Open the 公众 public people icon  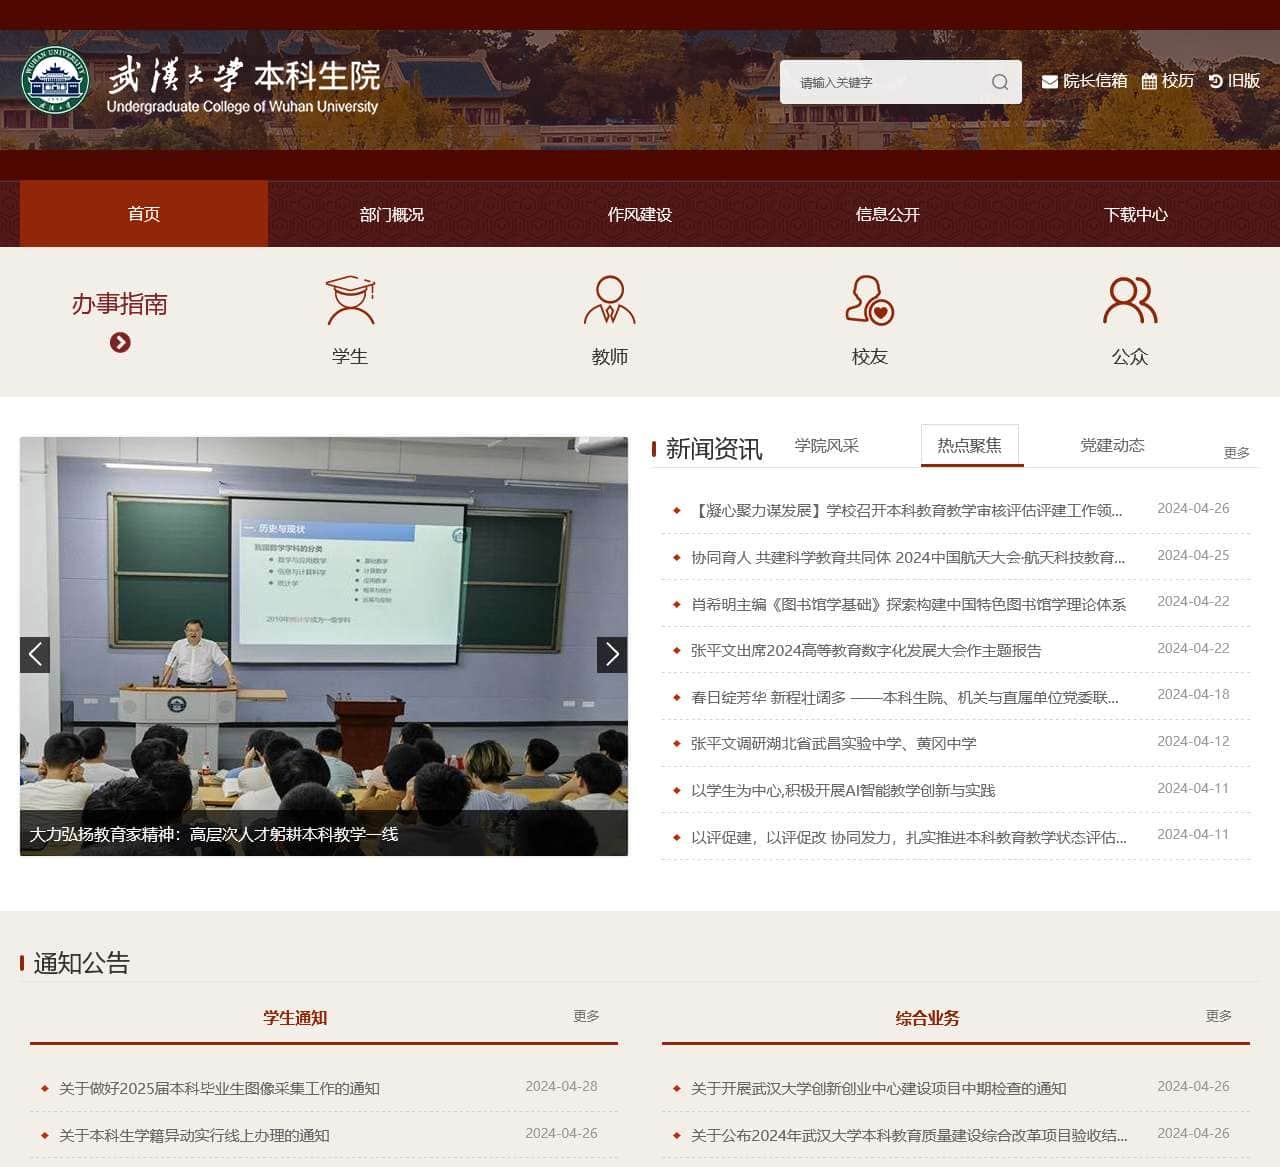1130,301
